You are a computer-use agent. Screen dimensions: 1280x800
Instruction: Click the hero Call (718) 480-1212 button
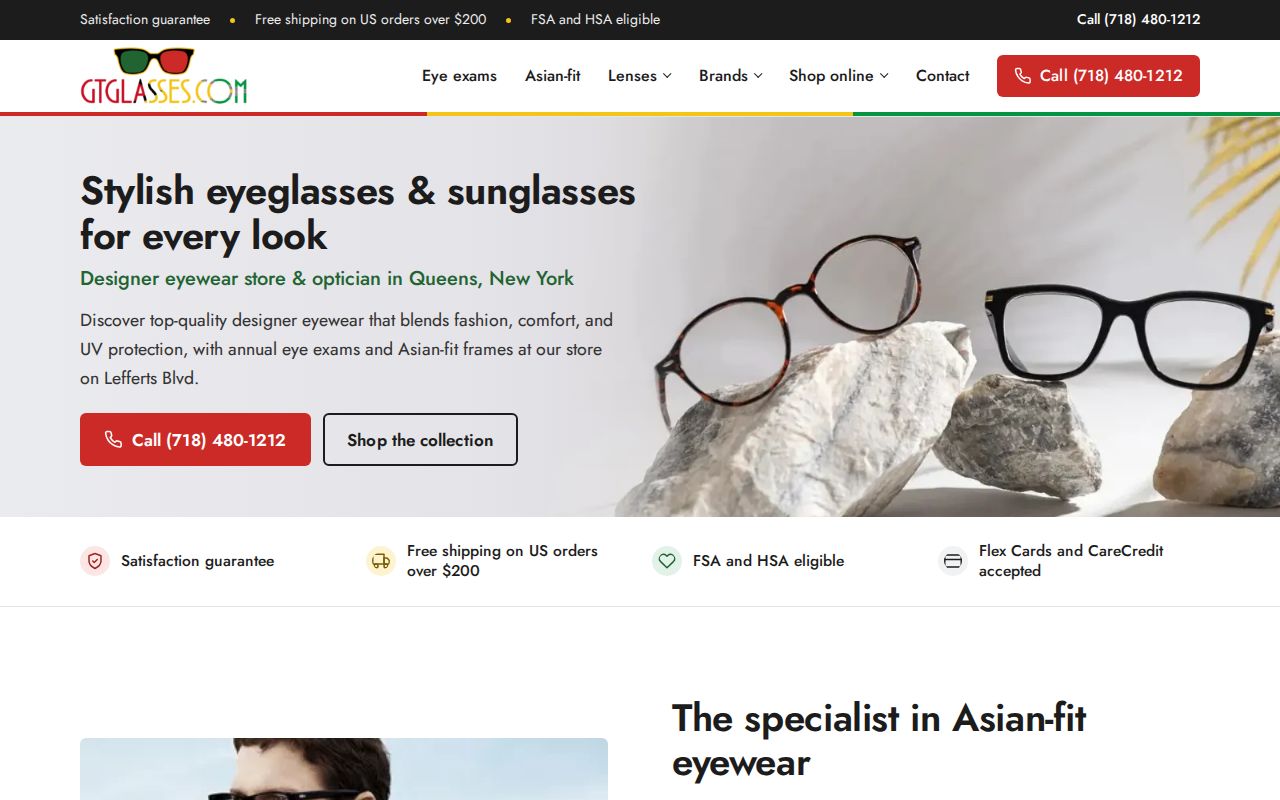pyautogui.click(x=195, y=440)
